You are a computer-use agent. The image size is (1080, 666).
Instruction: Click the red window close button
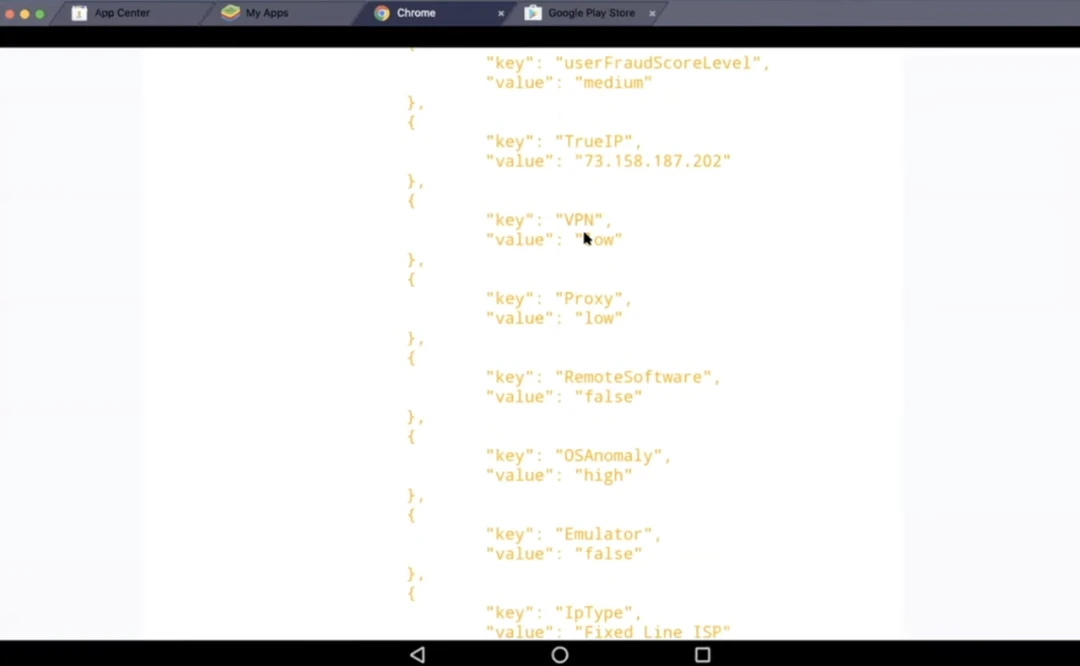click(x=10, y=14)
